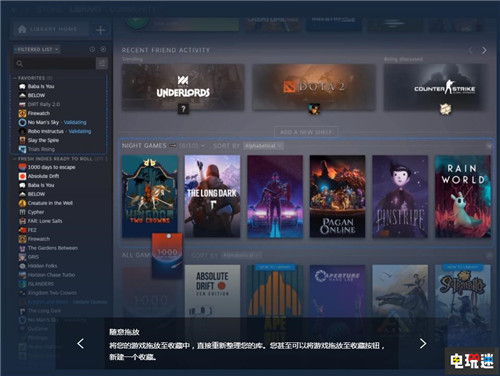Go to next tutorial tip

[x=423, y=344]
